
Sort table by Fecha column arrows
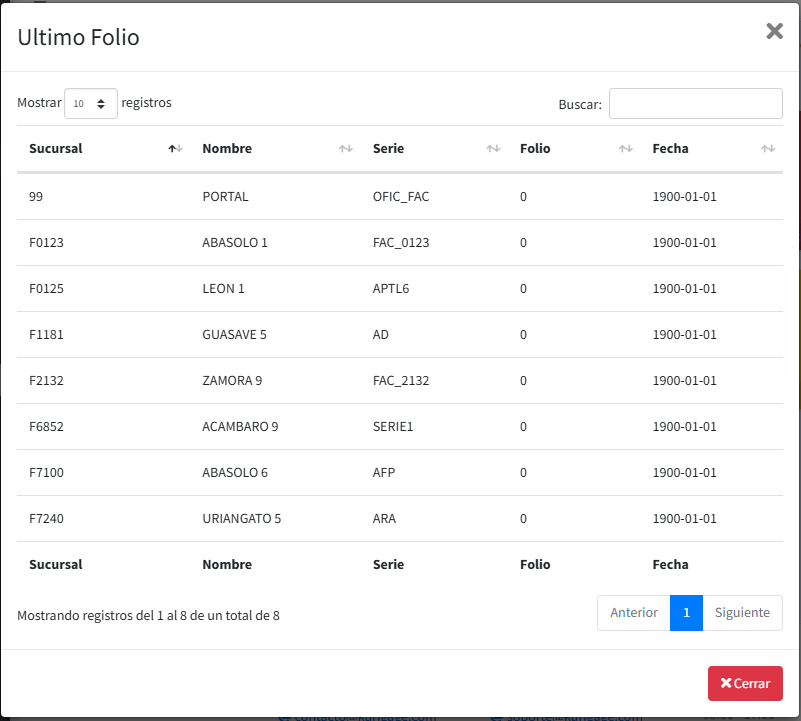point(767,149)
